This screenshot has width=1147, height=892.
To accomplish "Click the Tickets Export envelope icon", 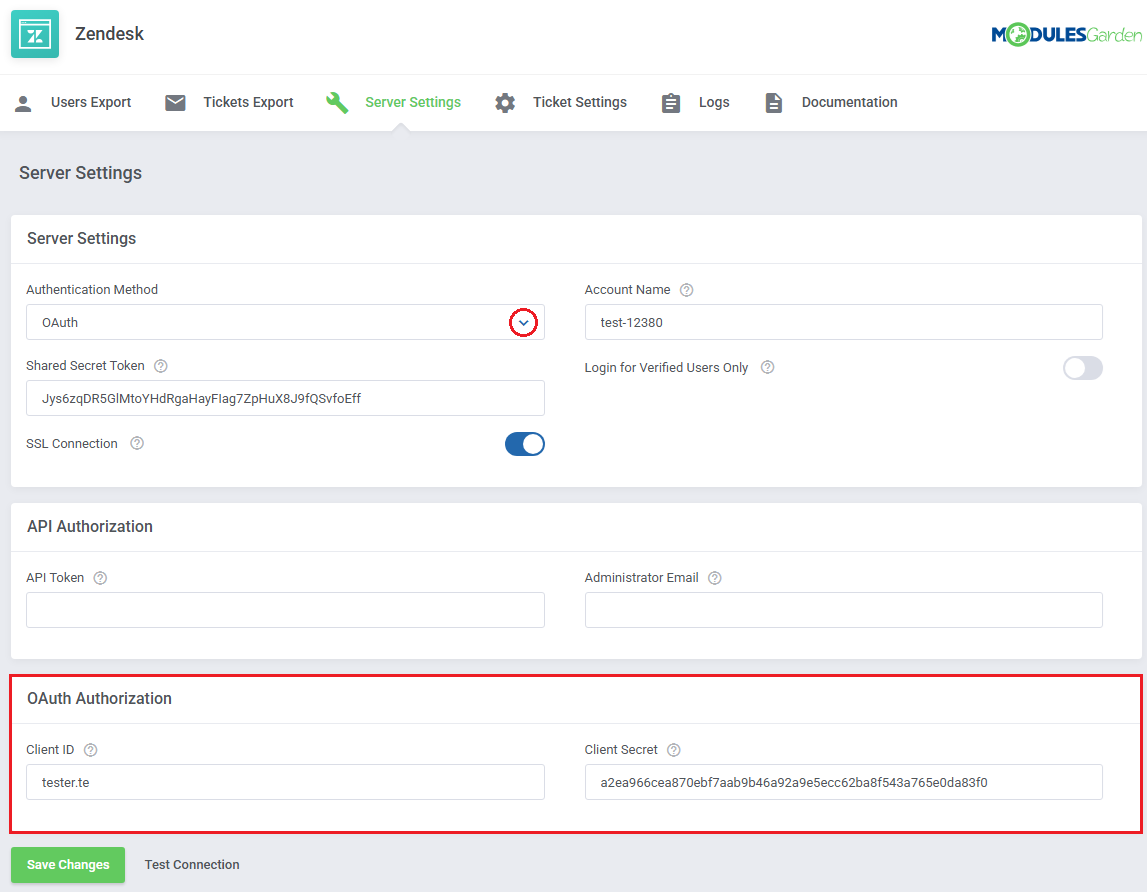I will coord(175,103).
